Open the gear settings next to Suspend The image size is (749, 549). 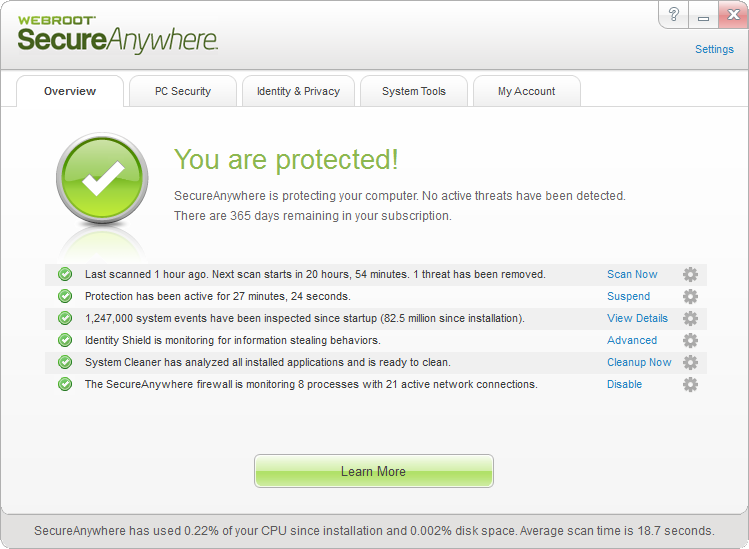[690, 296]
